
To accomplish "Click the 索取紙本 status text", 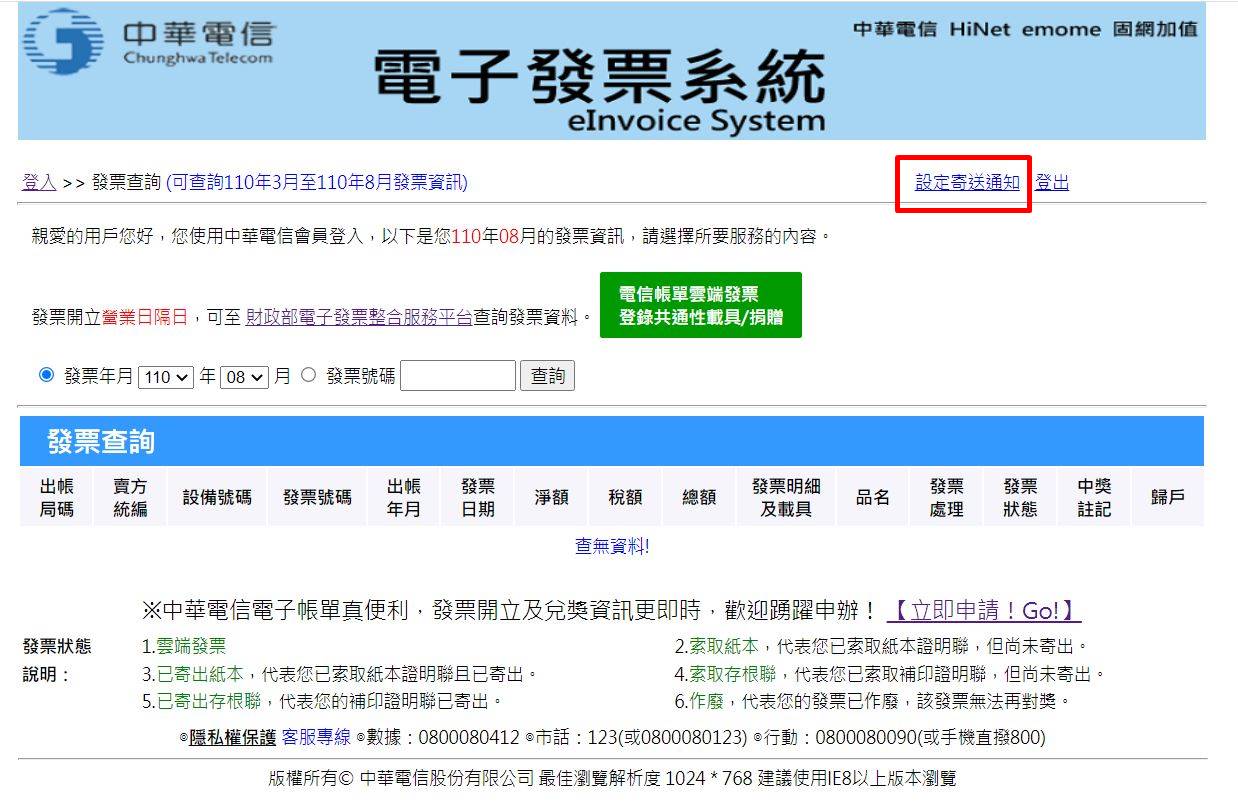I will 724,647.
